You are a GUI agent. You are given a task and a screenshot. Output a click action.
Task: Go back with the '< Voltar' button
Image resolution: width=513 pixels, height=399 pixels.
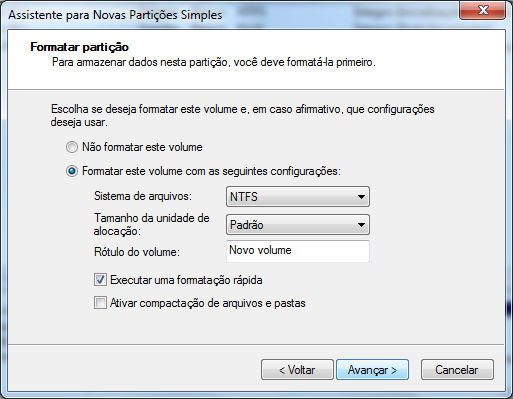coord(297,370)
